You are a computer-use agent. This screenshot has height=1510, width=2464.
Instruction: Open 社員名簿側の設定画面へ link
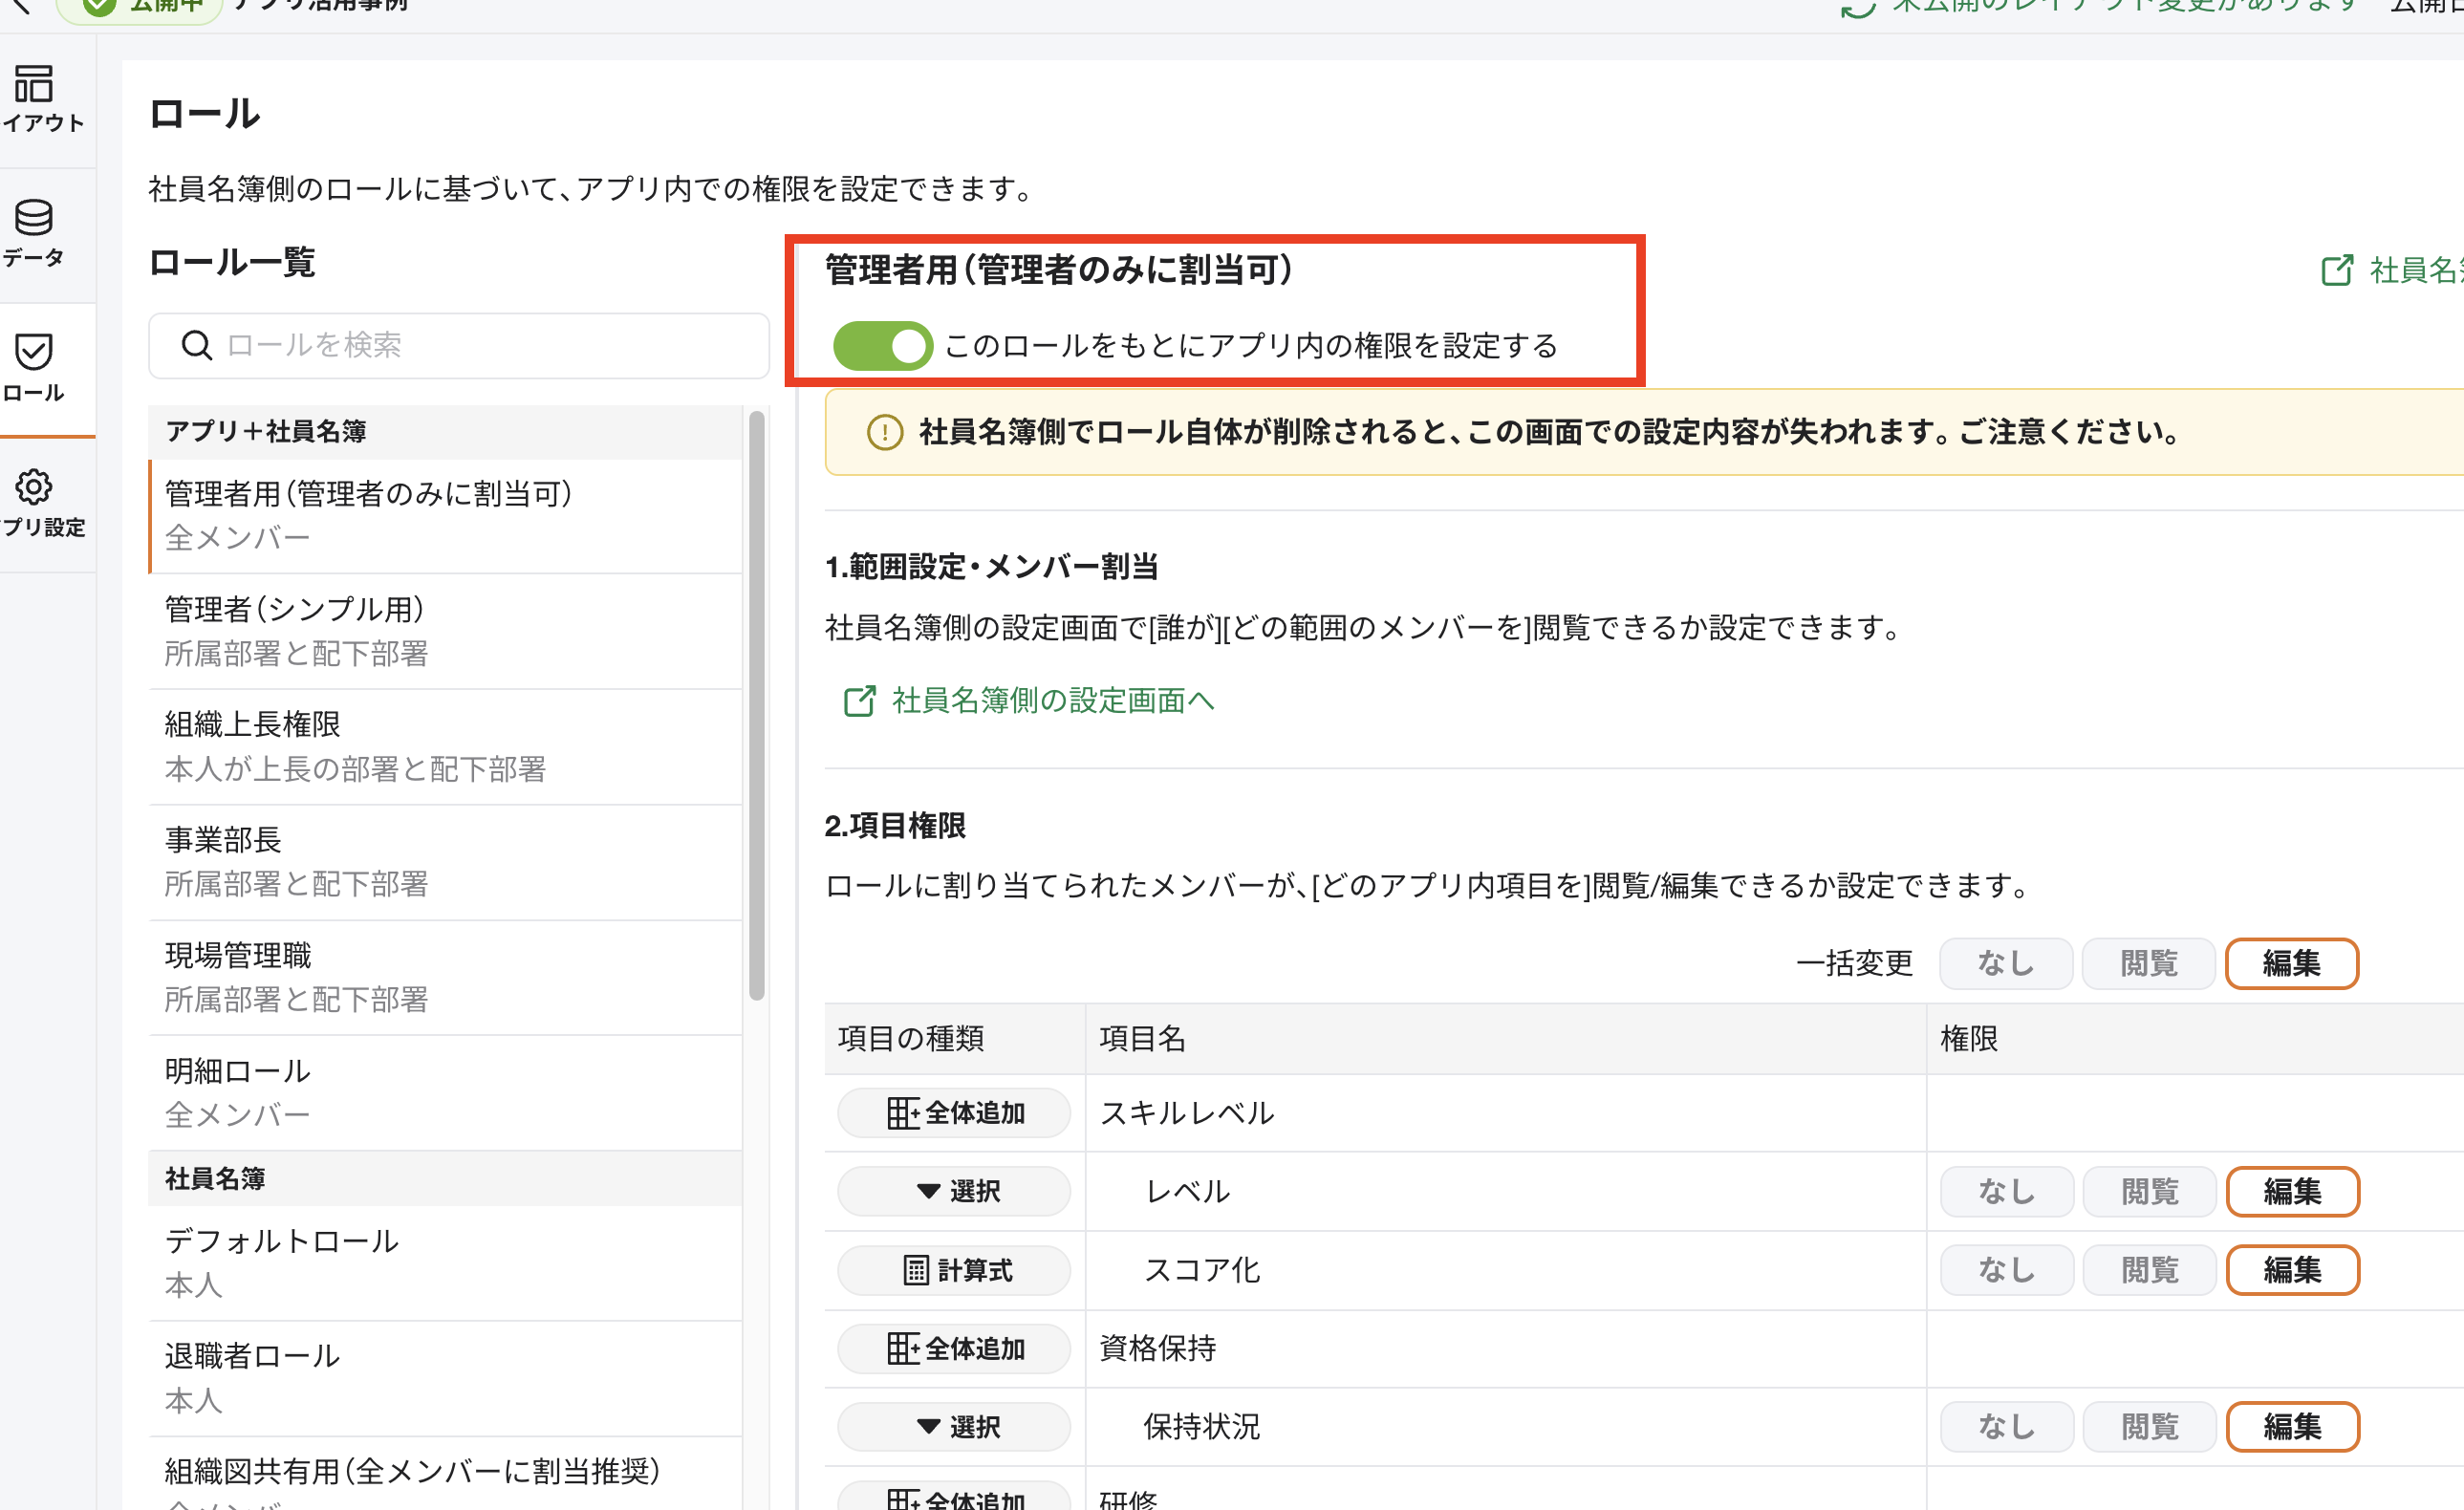(1052, 701)
